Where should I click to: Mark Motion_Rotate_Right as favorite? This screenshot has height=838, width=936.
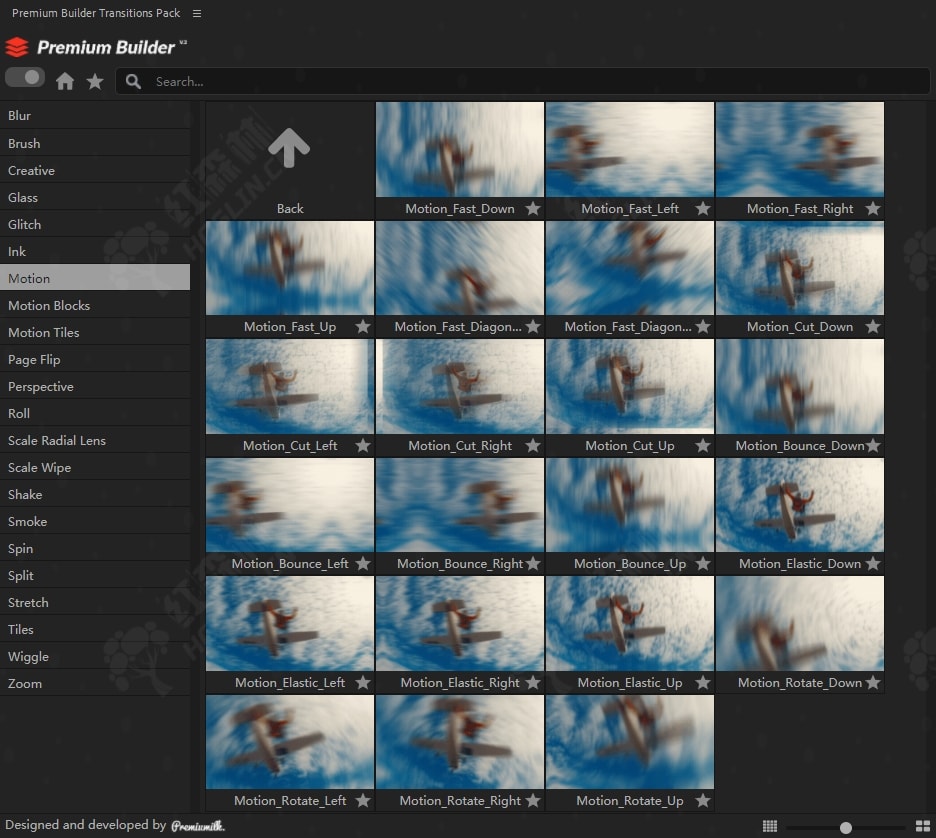[533, 800]
